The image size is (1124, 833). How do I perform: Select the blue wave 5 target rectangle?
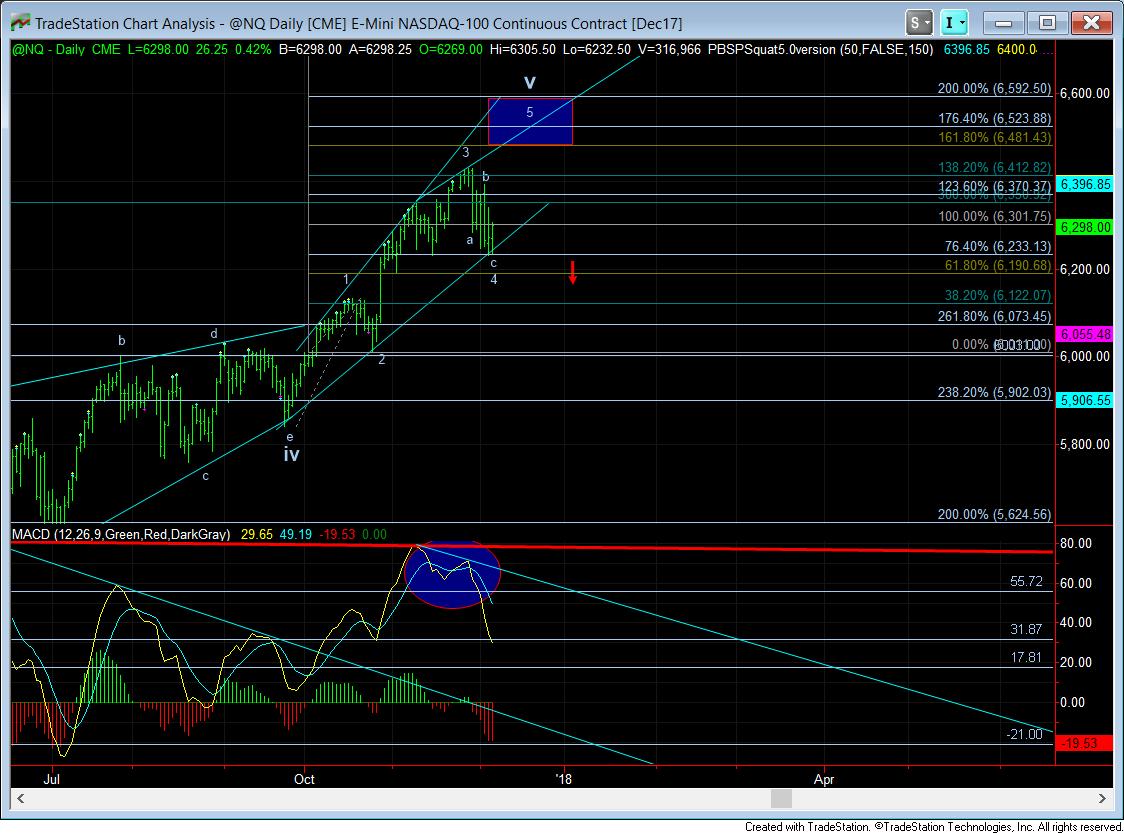(x=530, y=121)
